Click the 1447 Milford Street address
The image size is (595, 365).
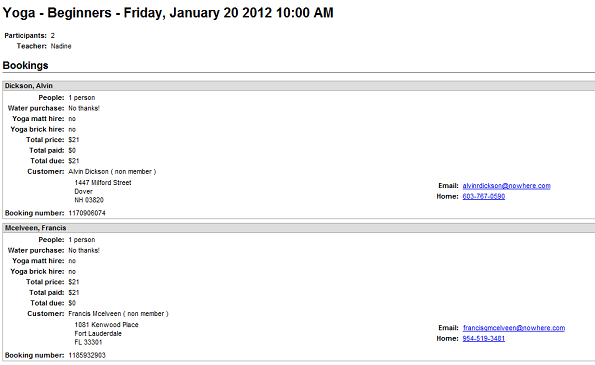(x=103, y=182)
